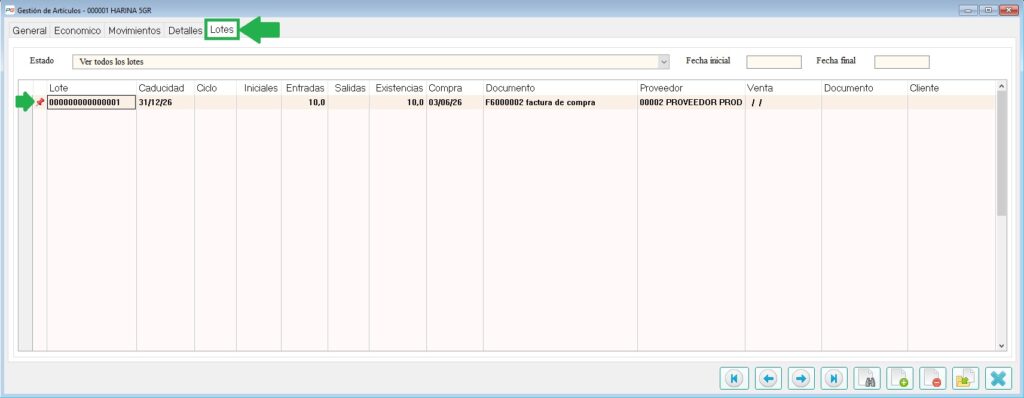The image size is (1024, 398).
Task: Focus the Fecha inicial date field
Action: click(774, 62)
